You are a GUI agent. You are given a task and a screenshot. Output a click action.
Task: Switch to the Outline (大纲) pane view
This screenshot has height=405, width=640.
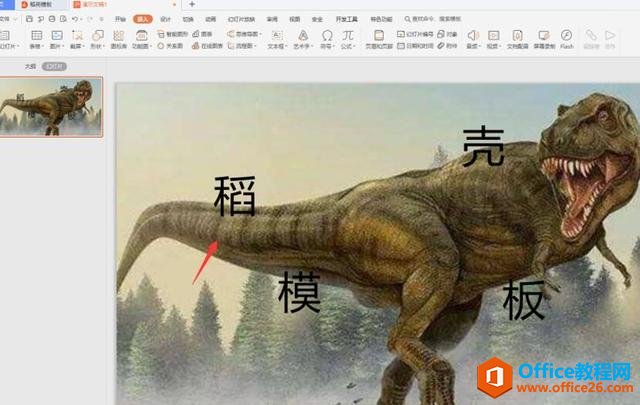coord(30,66)
